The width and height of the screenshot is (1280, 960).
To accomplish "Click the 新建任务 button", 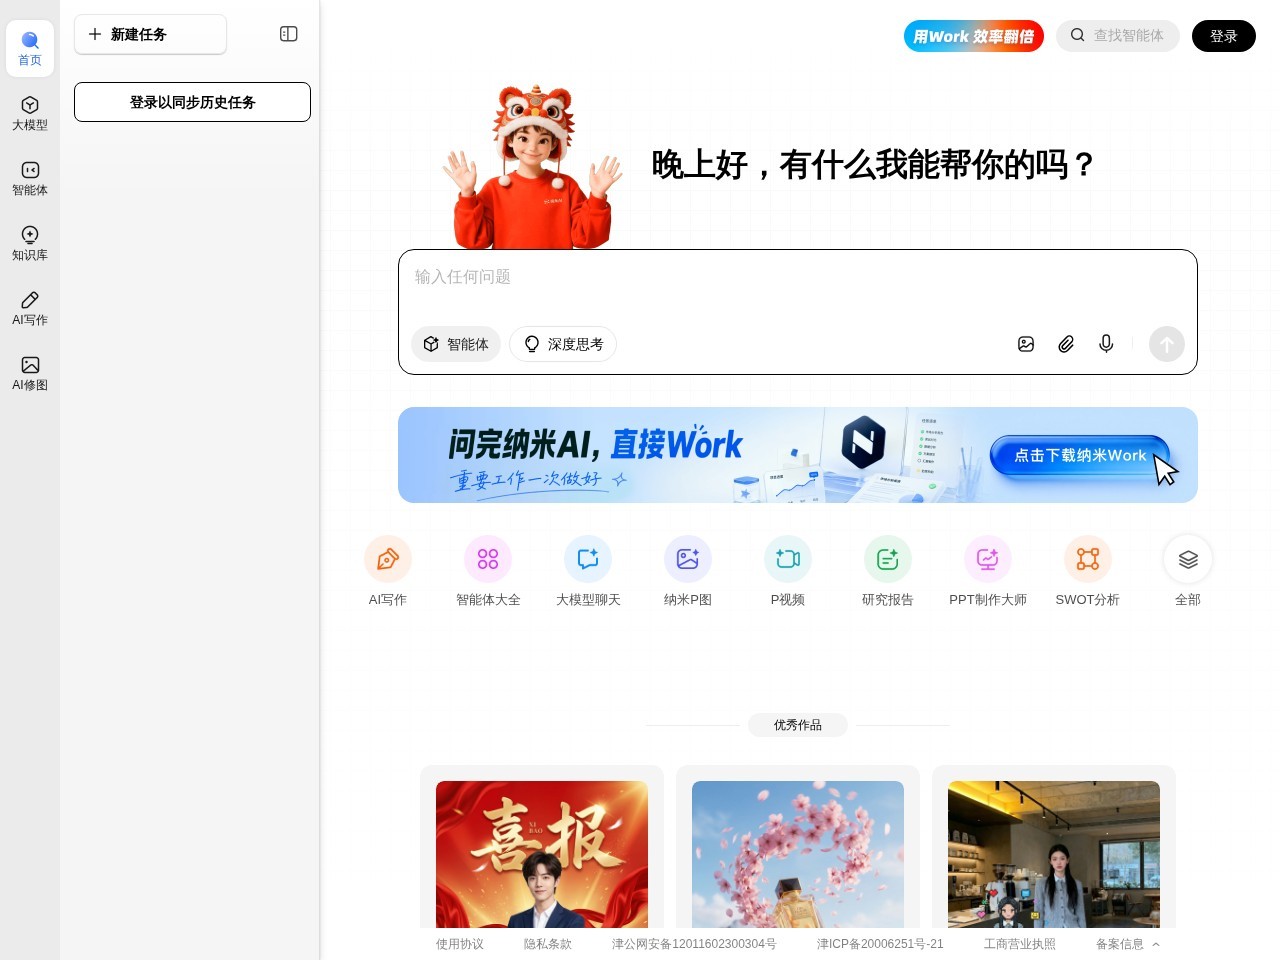I will point(150,34).
